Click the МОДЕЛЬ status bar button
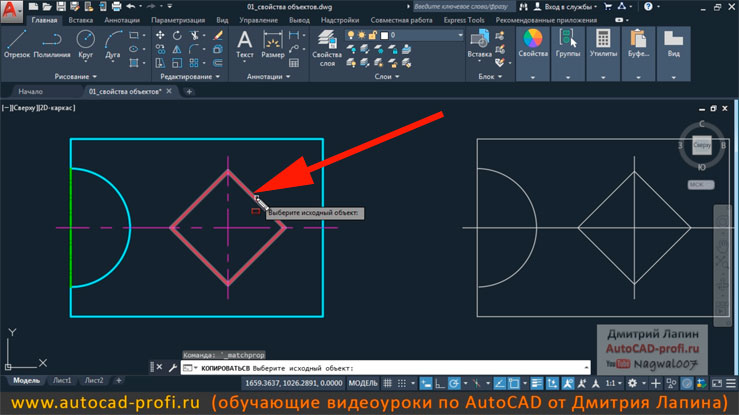This screenshot has width=739, height=415. click(x=363, y=383)
